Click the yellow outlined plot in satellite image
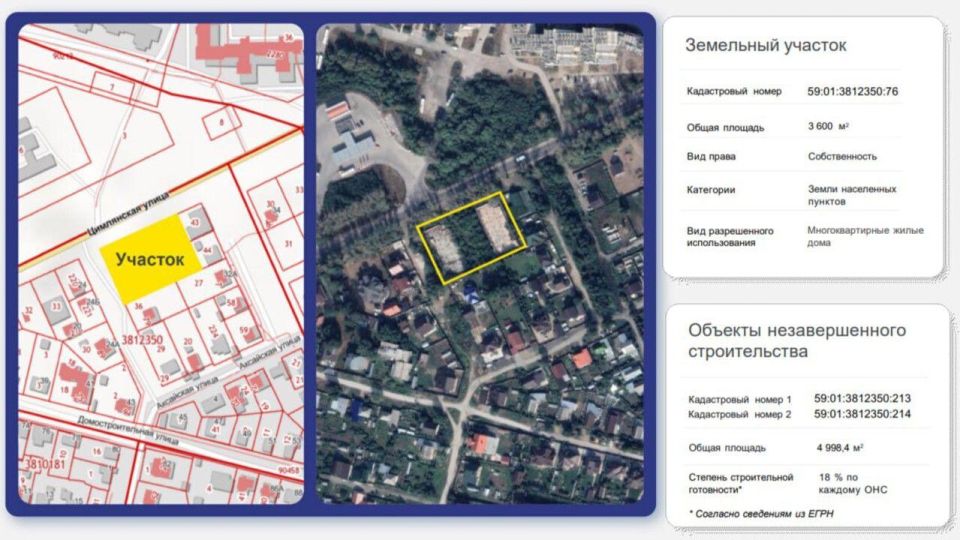Viewport: 960px width, 540px height. coord(472,235)
